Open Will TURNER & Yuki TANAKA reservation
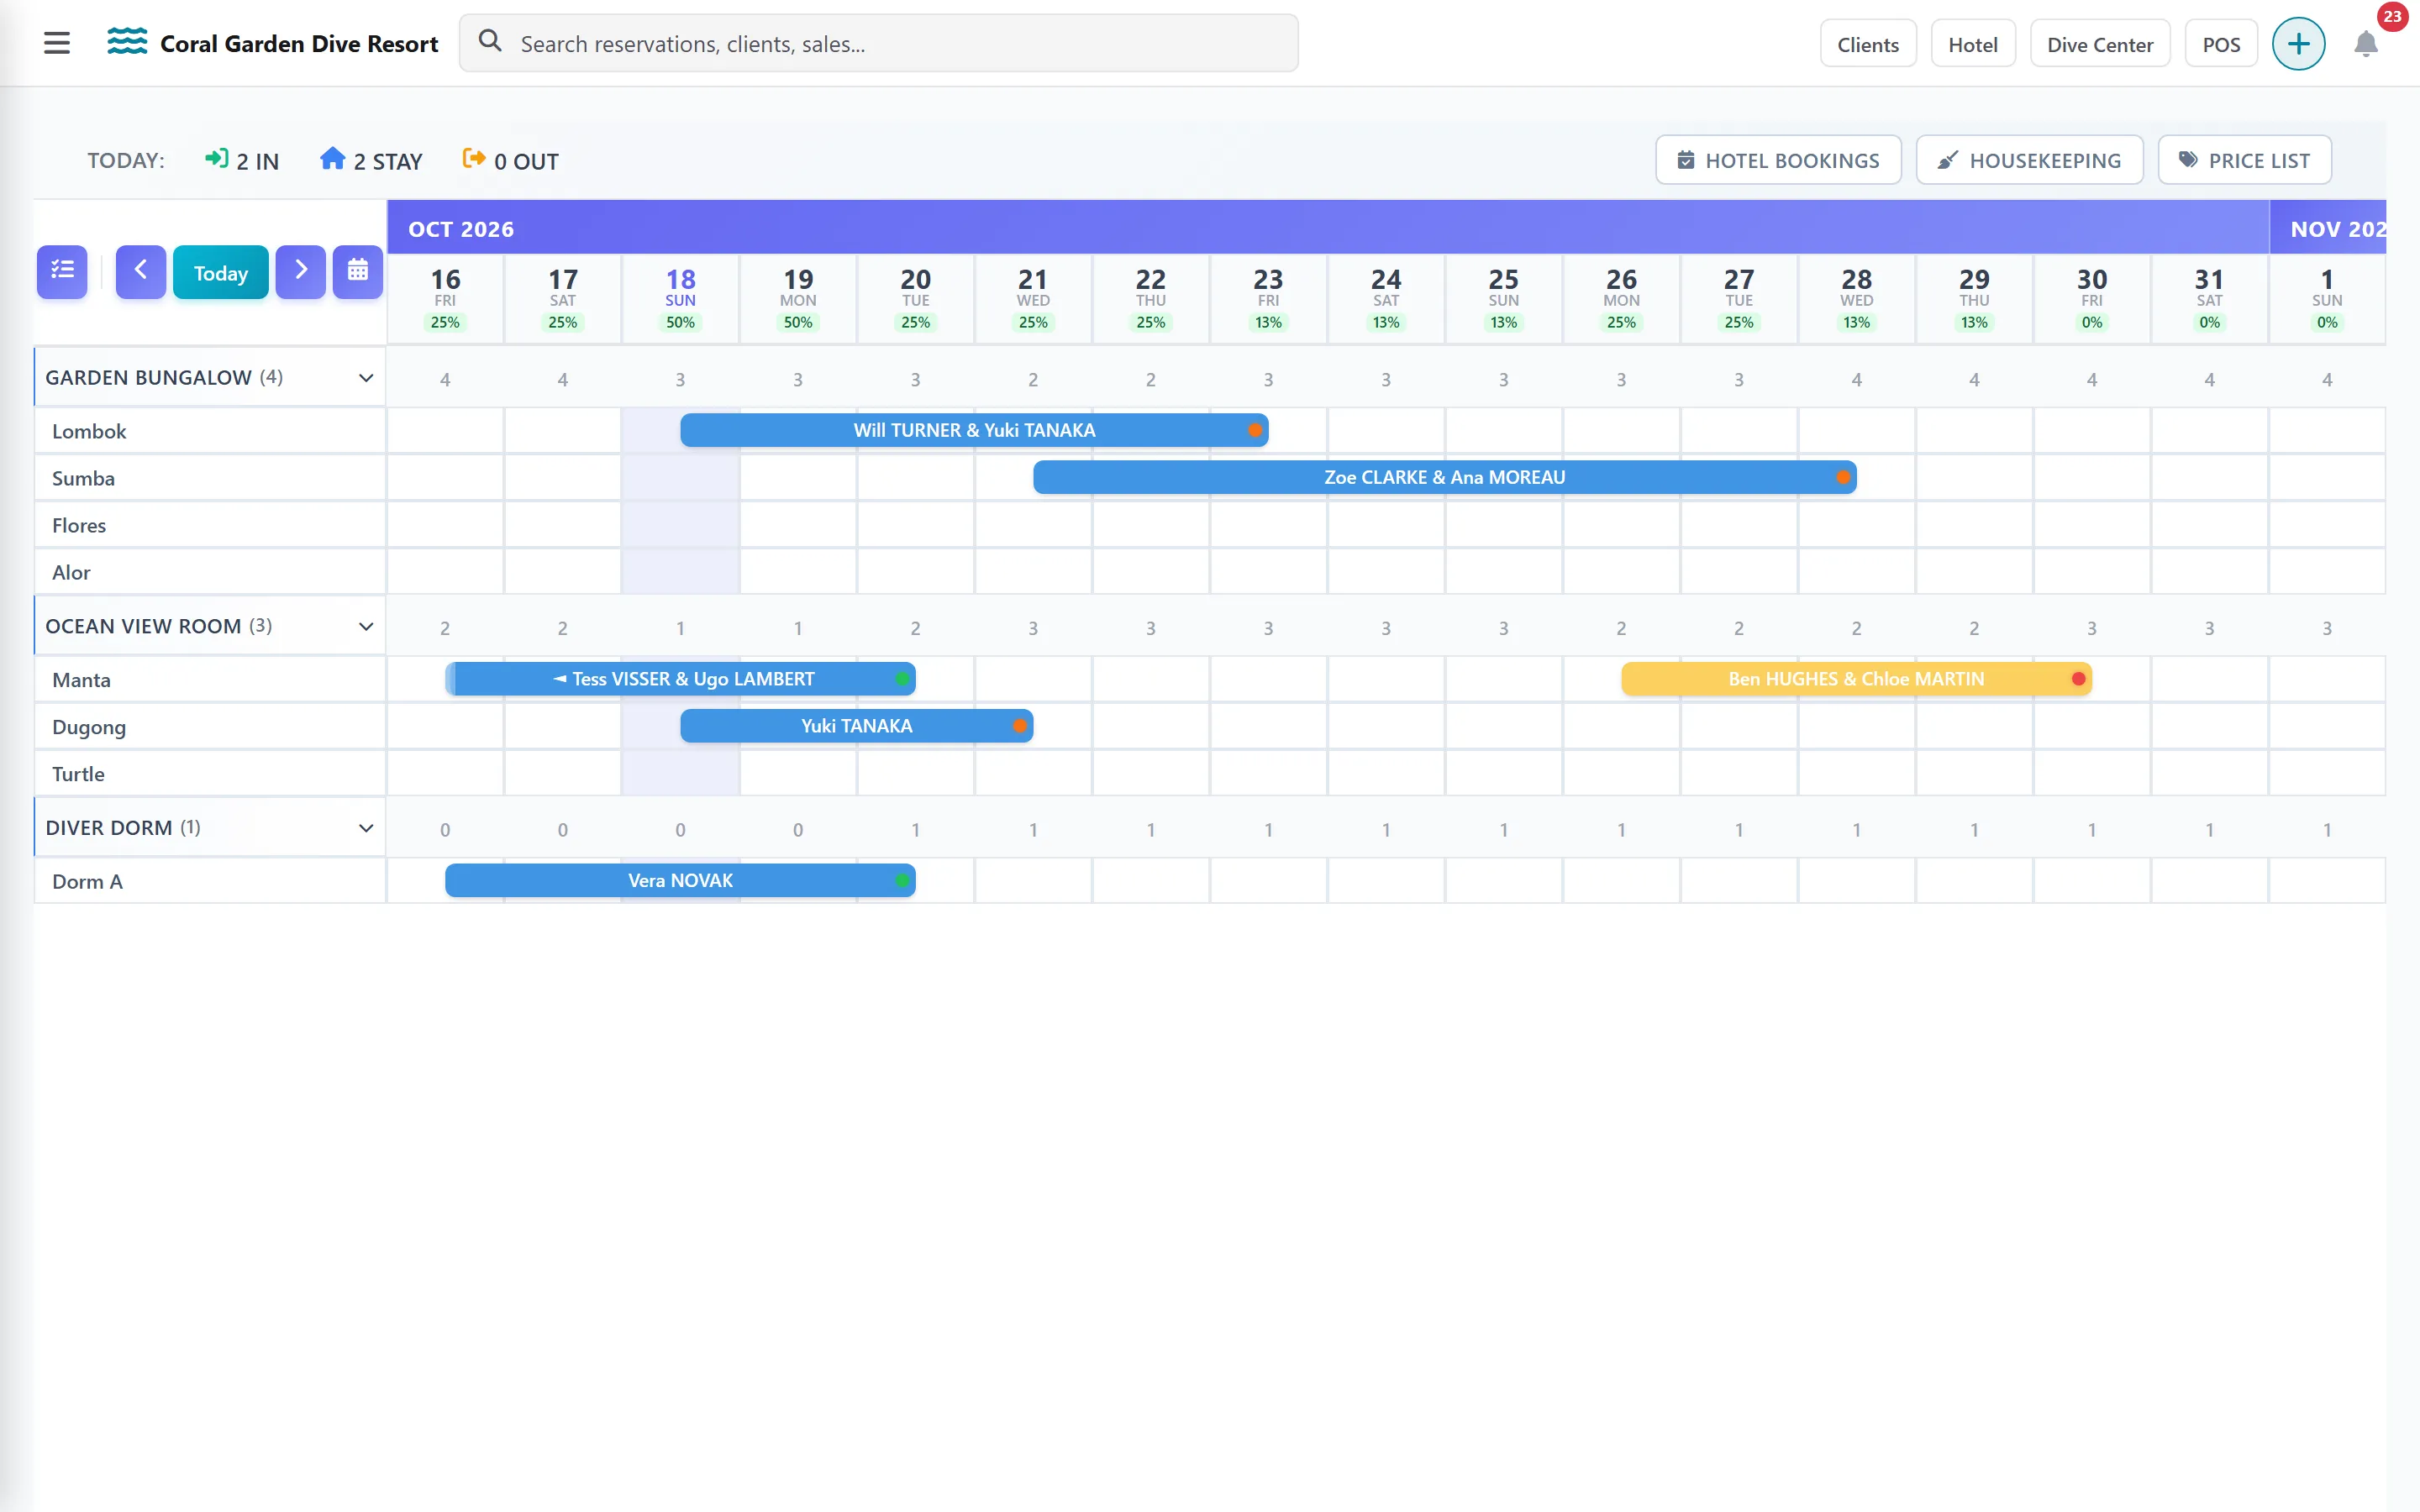 coord(974,430)
